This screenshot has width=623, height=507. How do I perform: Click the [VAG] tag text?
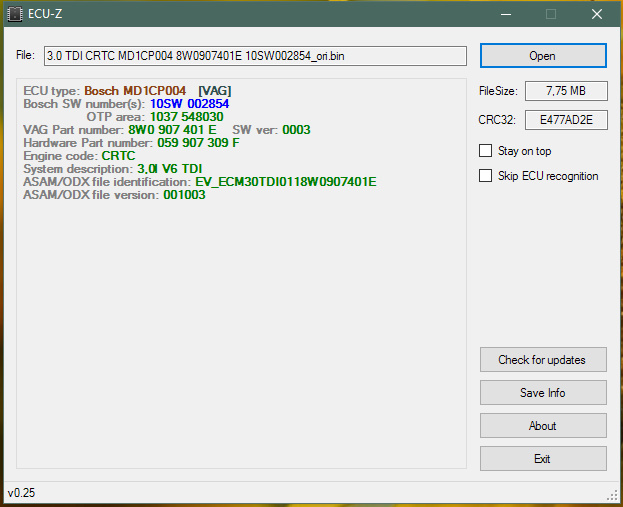tap(215, 91)
